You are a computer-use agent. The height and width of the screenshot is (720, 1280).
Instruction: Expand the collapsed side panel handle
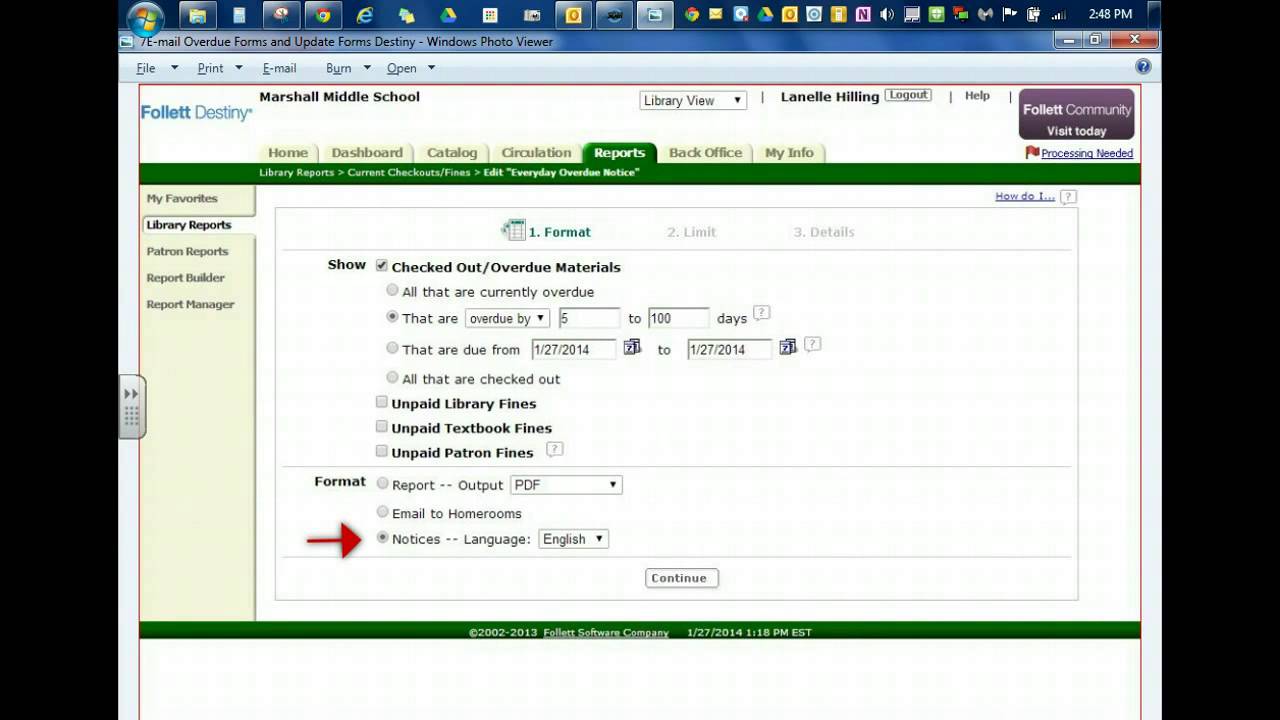[x=132, y=406]
